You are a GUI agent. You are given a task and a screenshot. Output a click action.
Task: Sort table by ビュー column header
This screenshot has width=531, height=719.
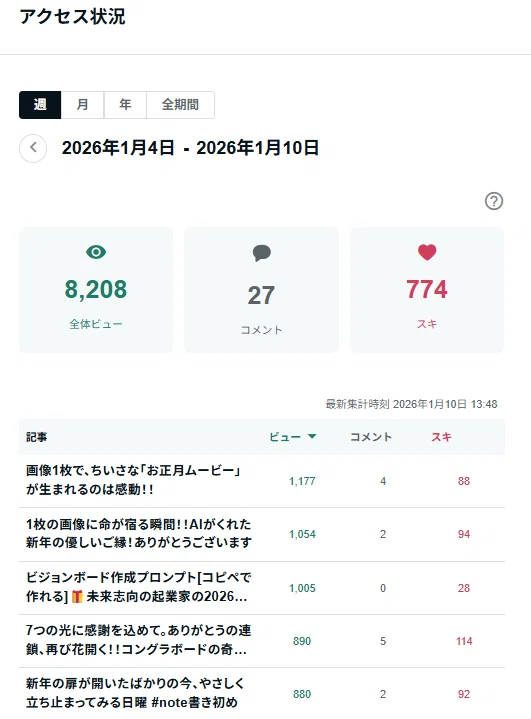click(x=285, y=437)
